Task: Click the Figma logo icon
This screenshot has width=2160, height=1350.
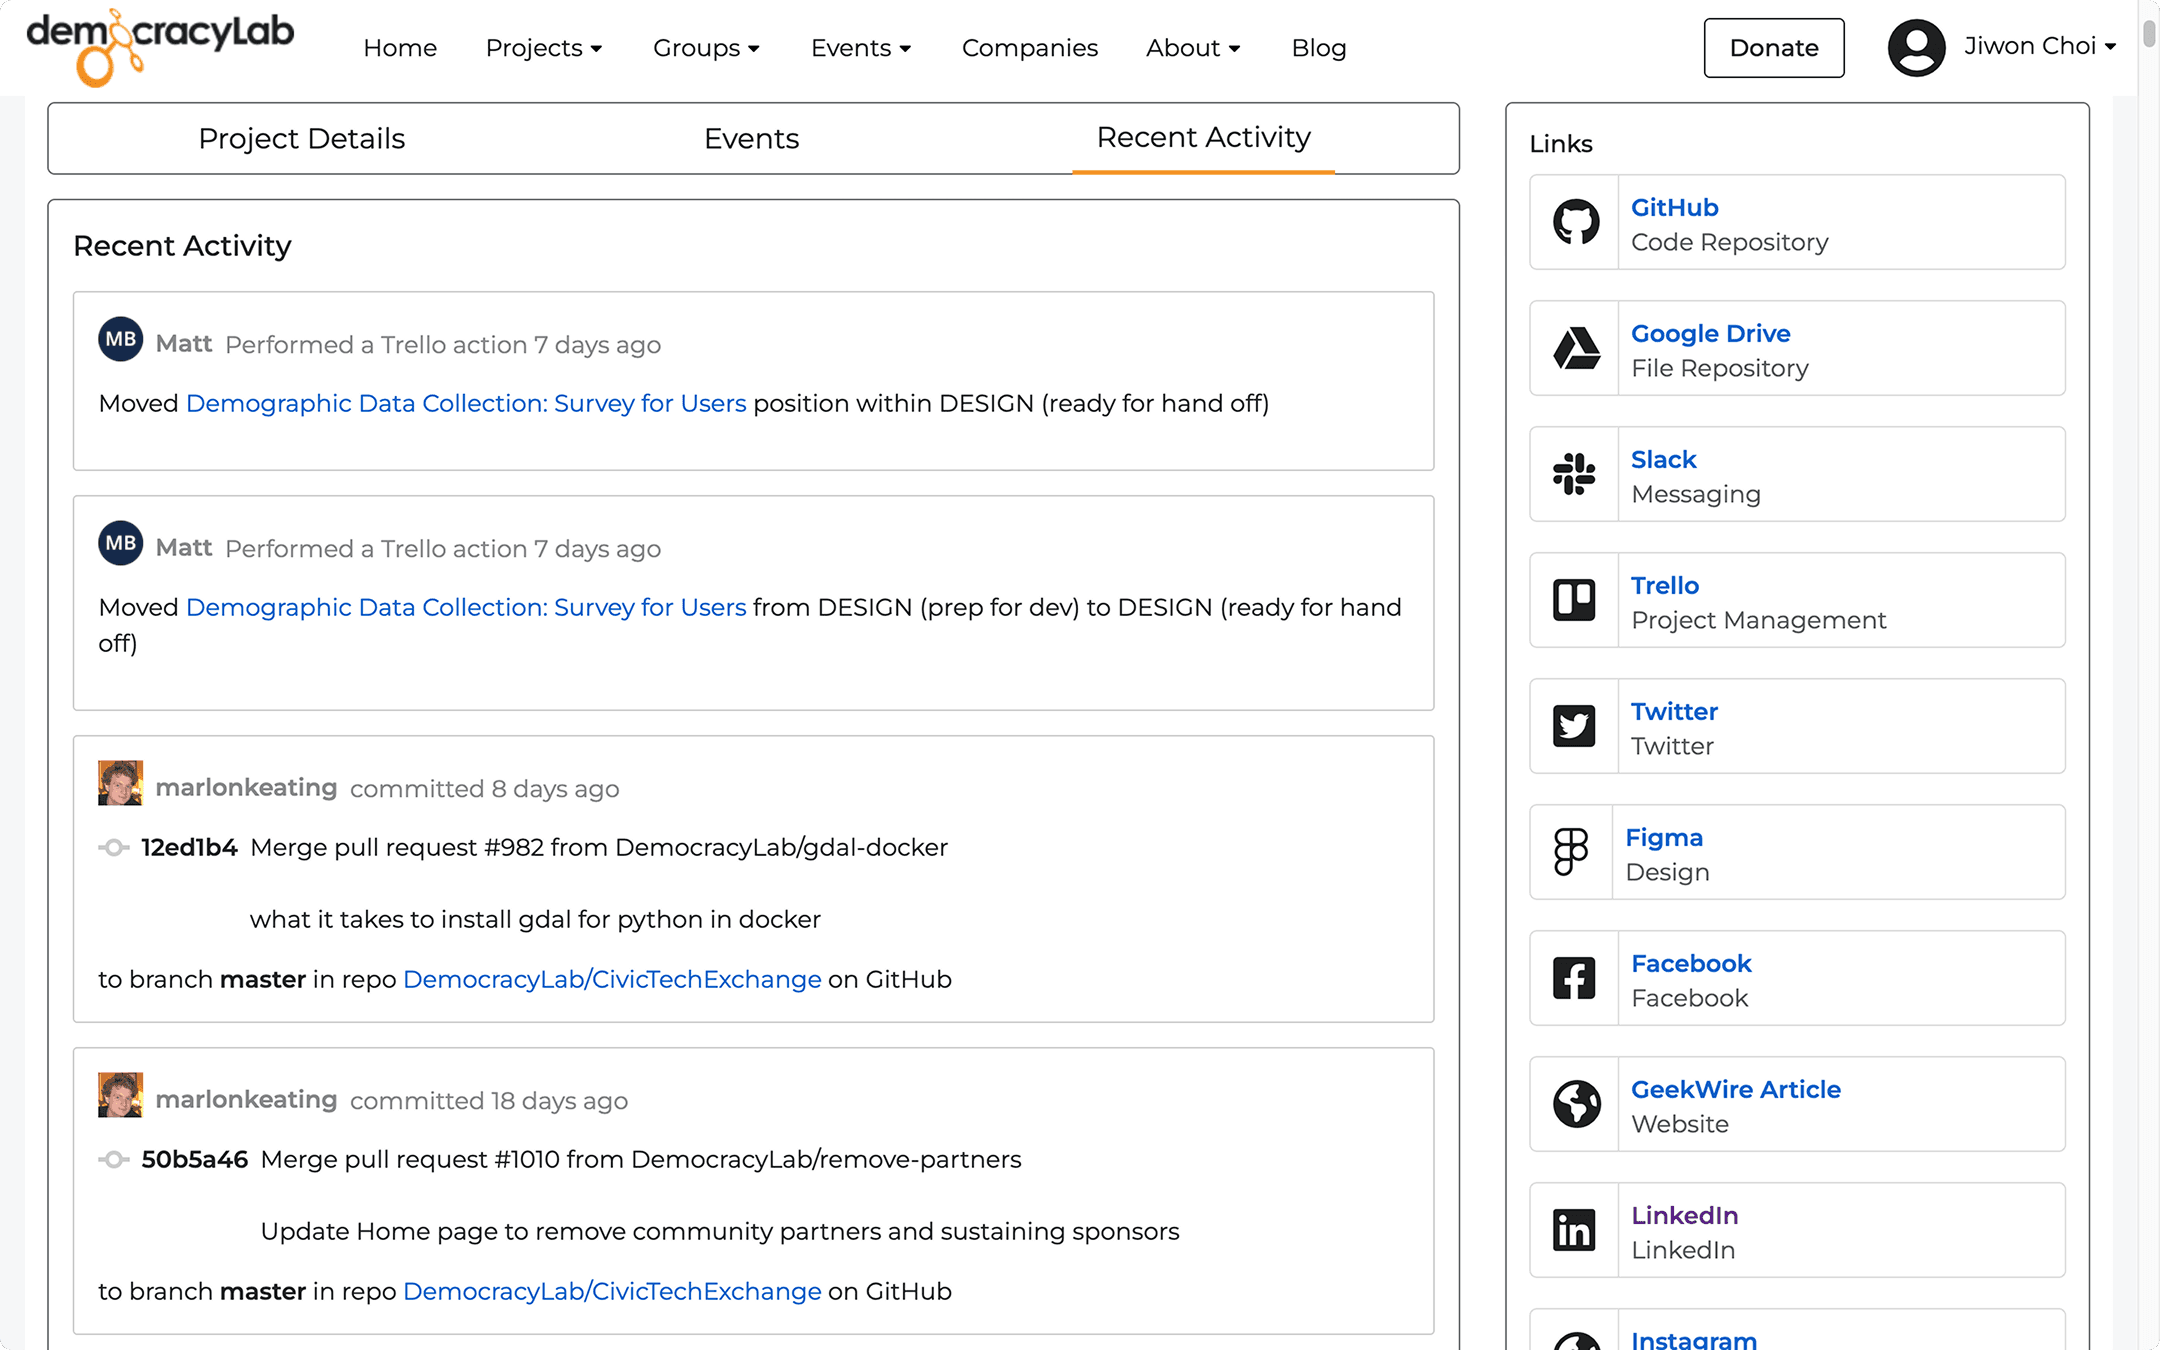Action: (x=1571, y=852)
